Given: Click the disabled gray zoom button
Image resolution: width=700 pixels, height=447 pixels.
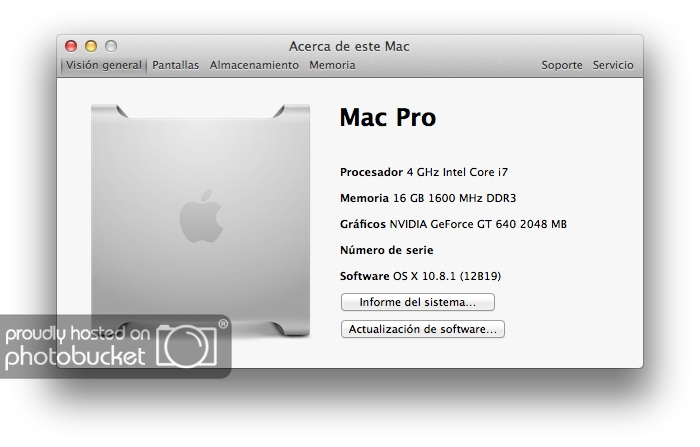Looking at the screenshot, I should (x=111, y=46).
